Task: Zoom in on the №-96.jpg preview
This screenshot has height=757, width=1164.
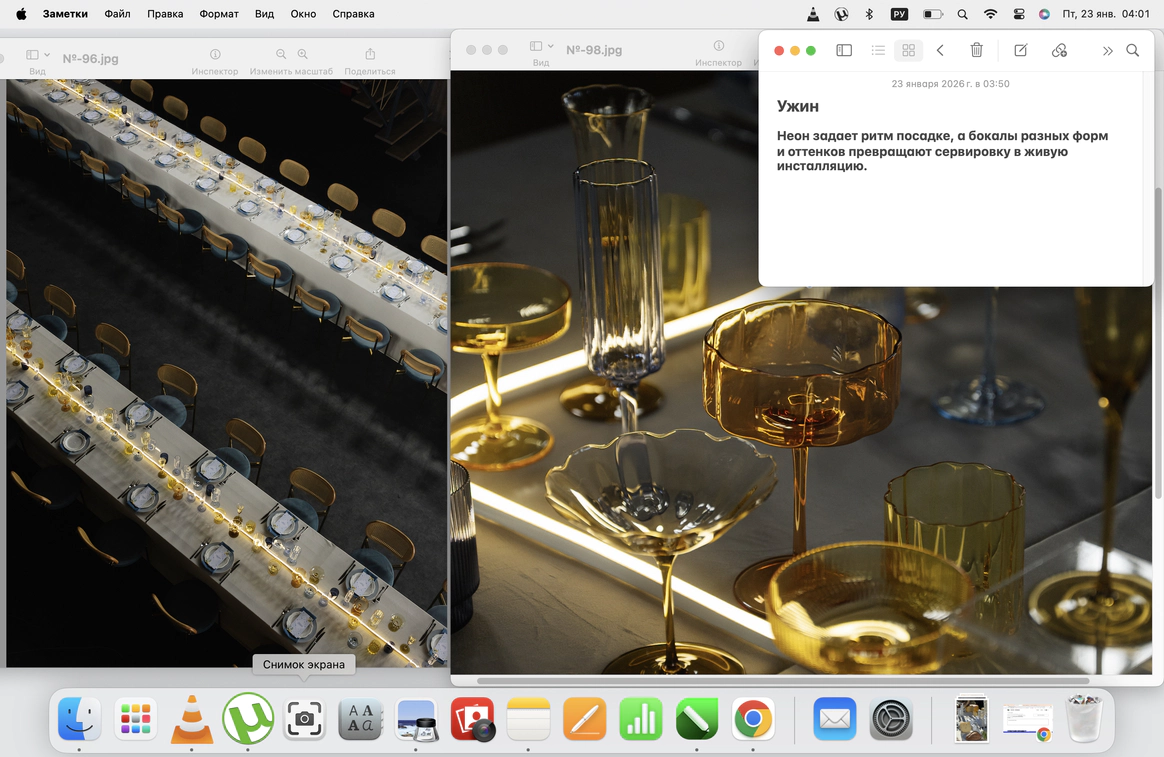Action: pos(302,55)
